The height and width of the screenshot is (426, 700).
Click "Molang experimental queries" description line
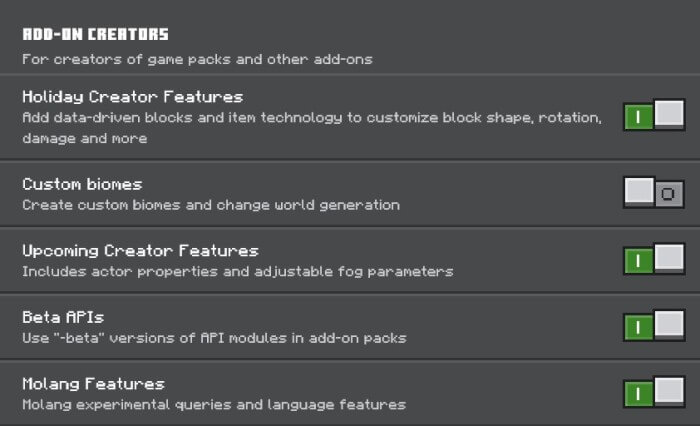[214, 405]
